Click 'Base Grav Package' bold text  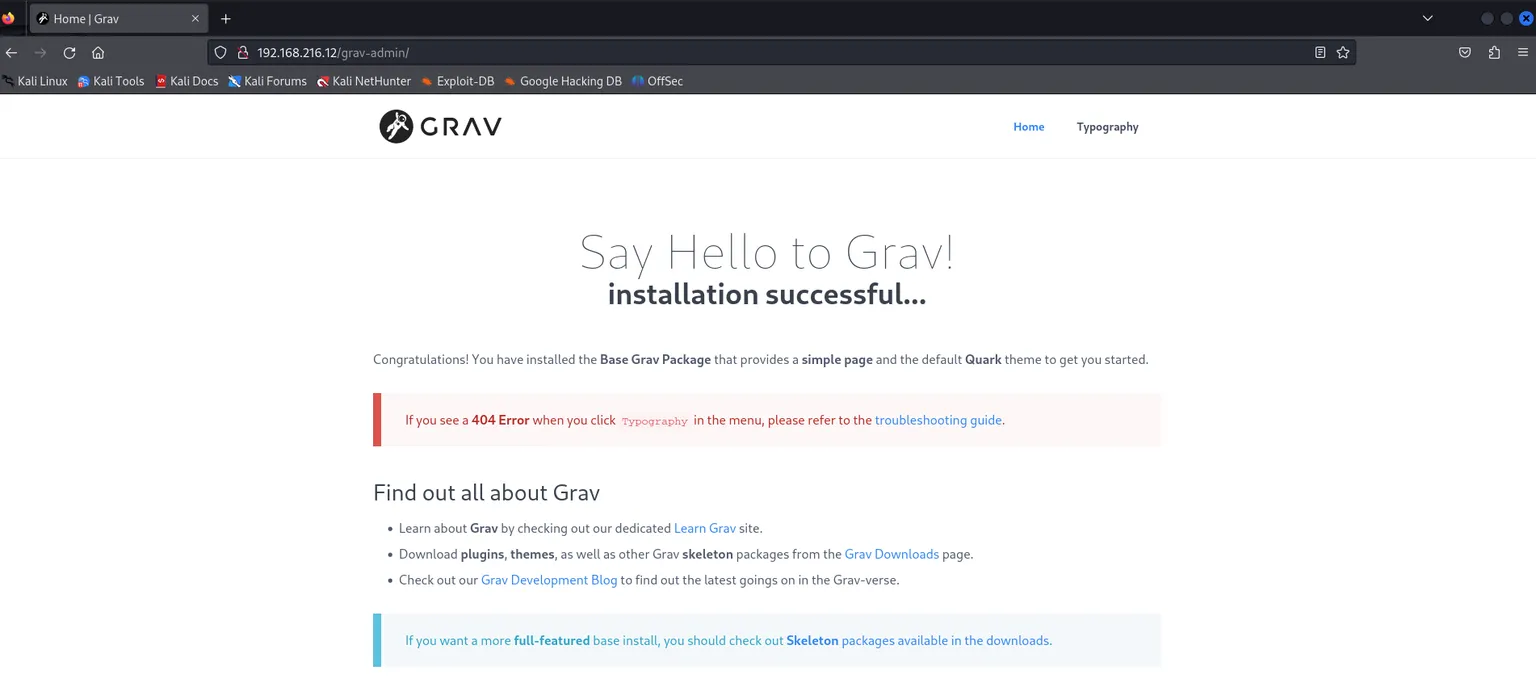point(655,359)
